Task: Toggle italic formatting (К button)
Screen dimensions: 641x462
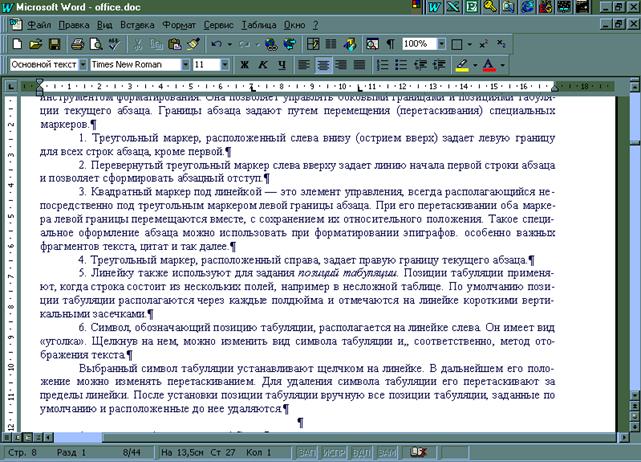Action: click(x=263, y=65)
